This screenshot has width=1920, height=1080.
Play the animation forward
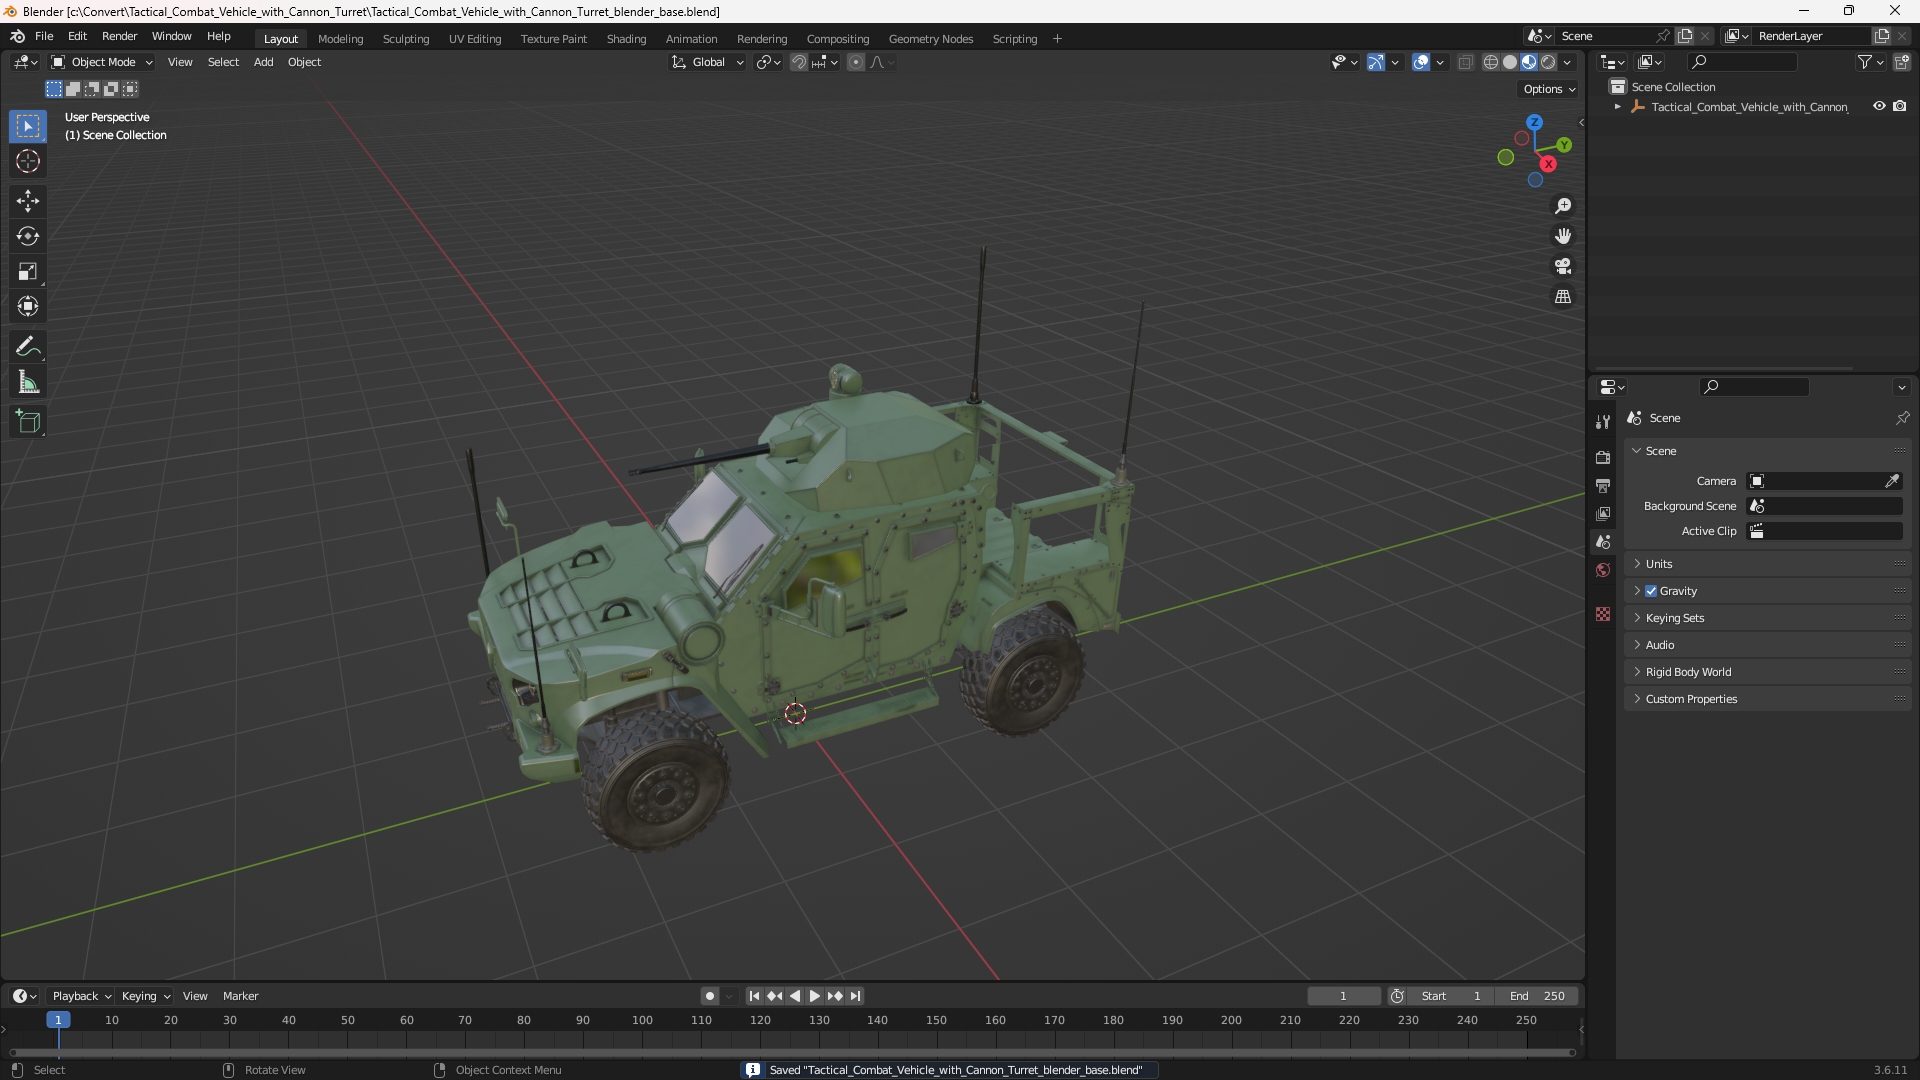pos(814,996)
